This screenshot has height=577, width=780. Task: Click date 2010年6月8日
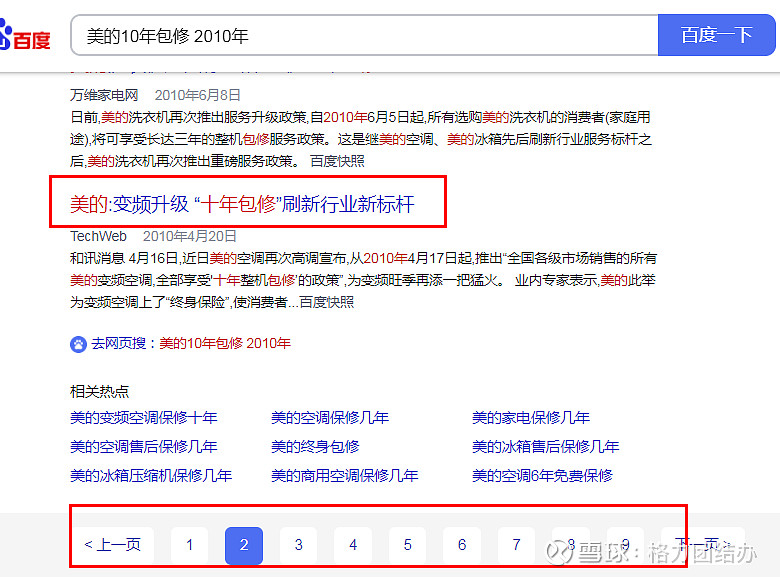(x=198, y=95)
